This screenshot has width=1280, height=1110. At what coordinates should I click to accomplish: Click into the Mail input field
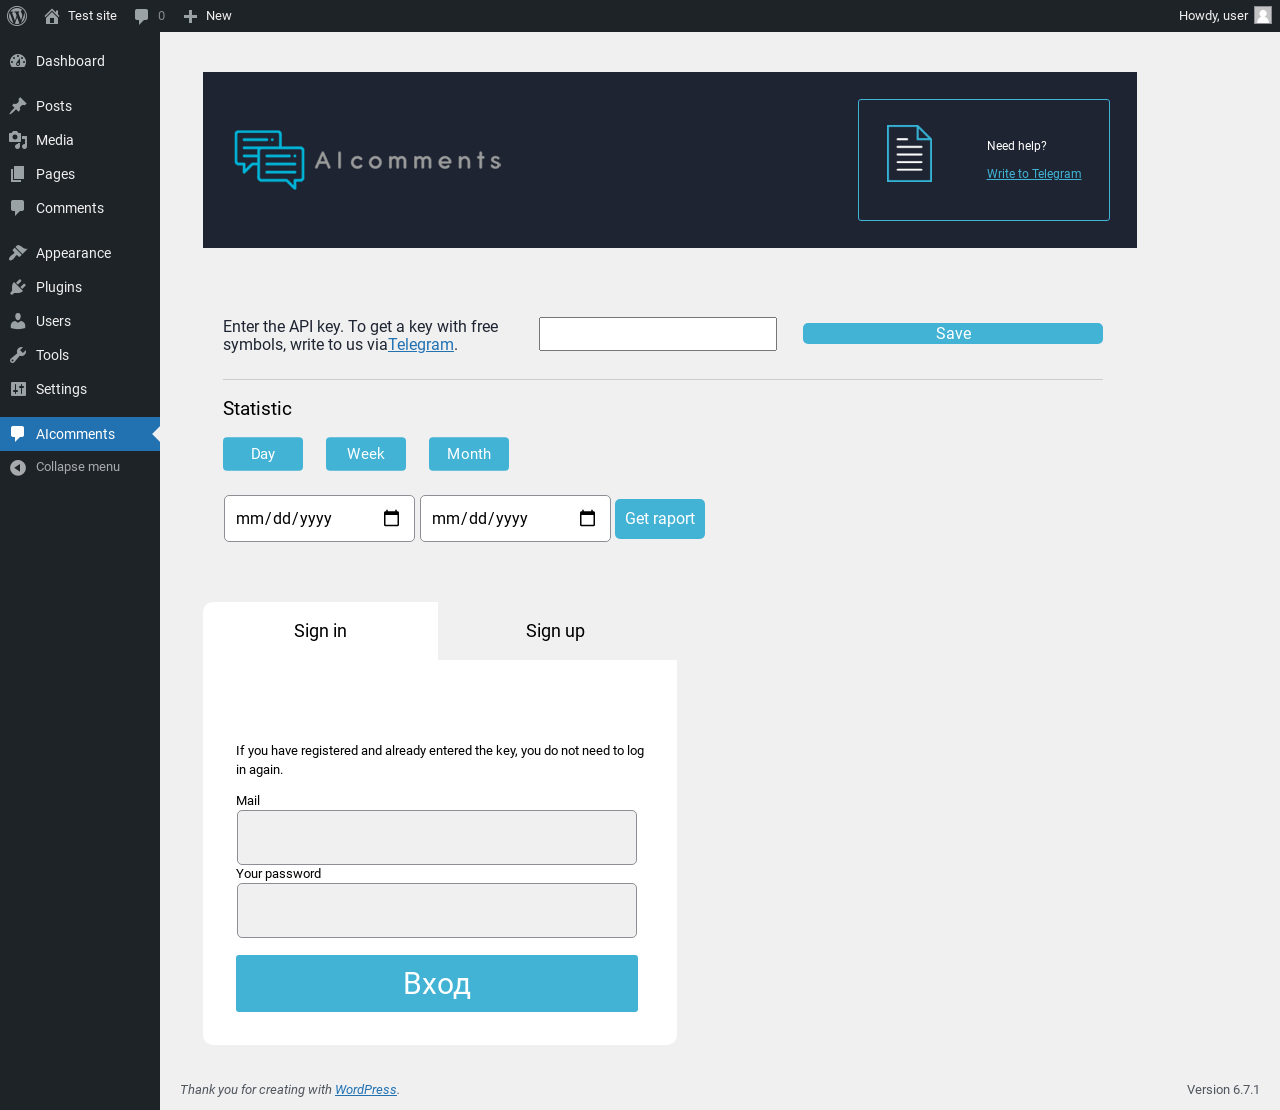click(437, 837)
